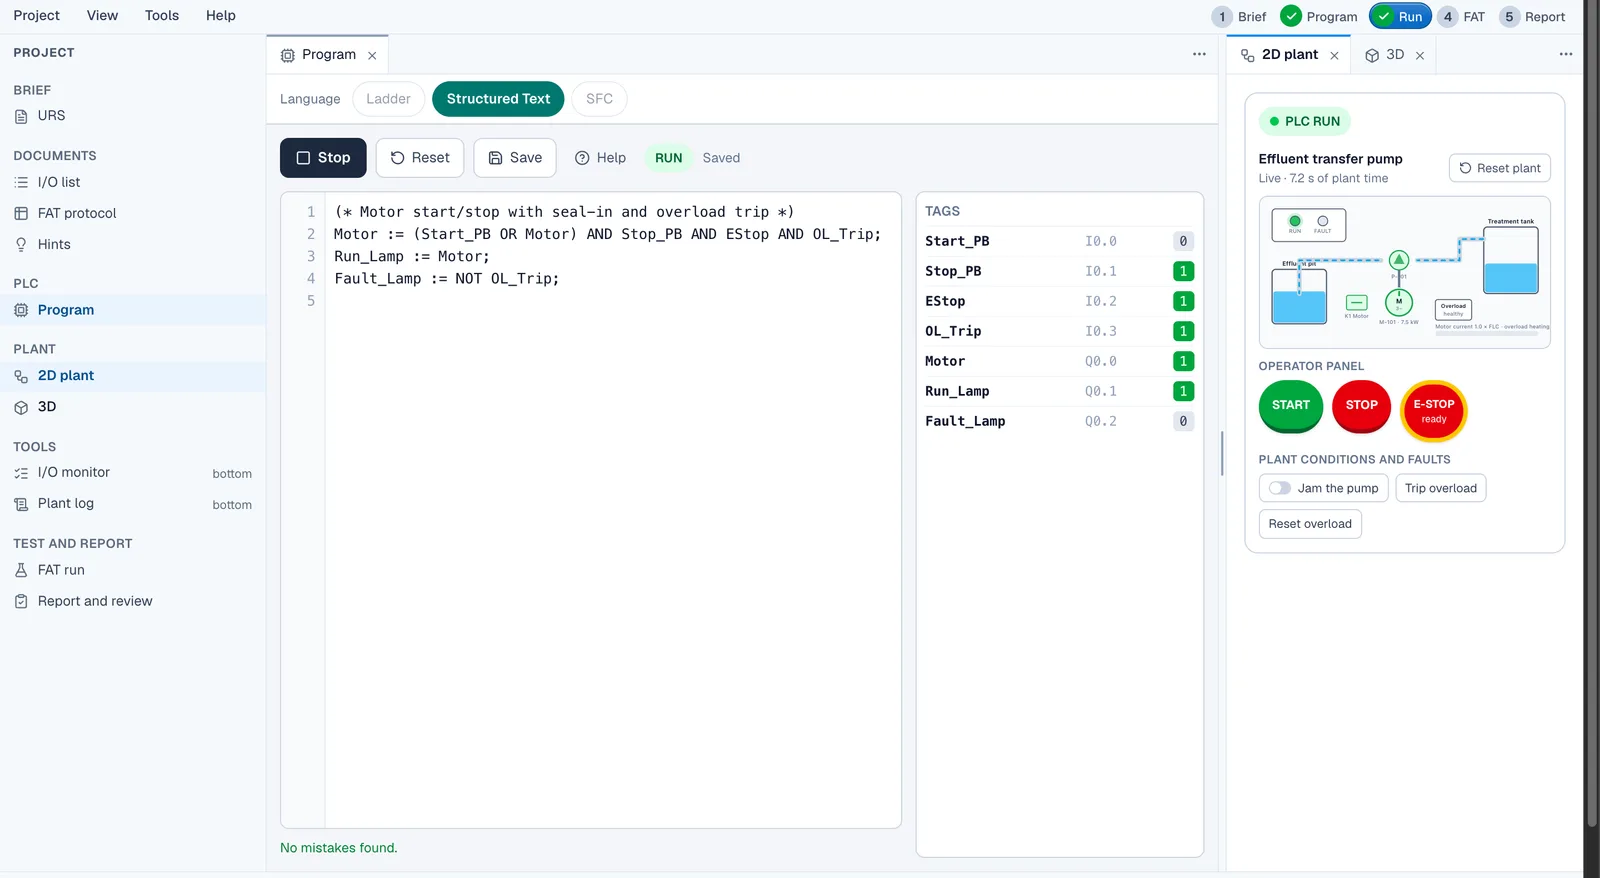1600x878 pixels.
Task: Stop the running PLC program
Action: point(323,158)
